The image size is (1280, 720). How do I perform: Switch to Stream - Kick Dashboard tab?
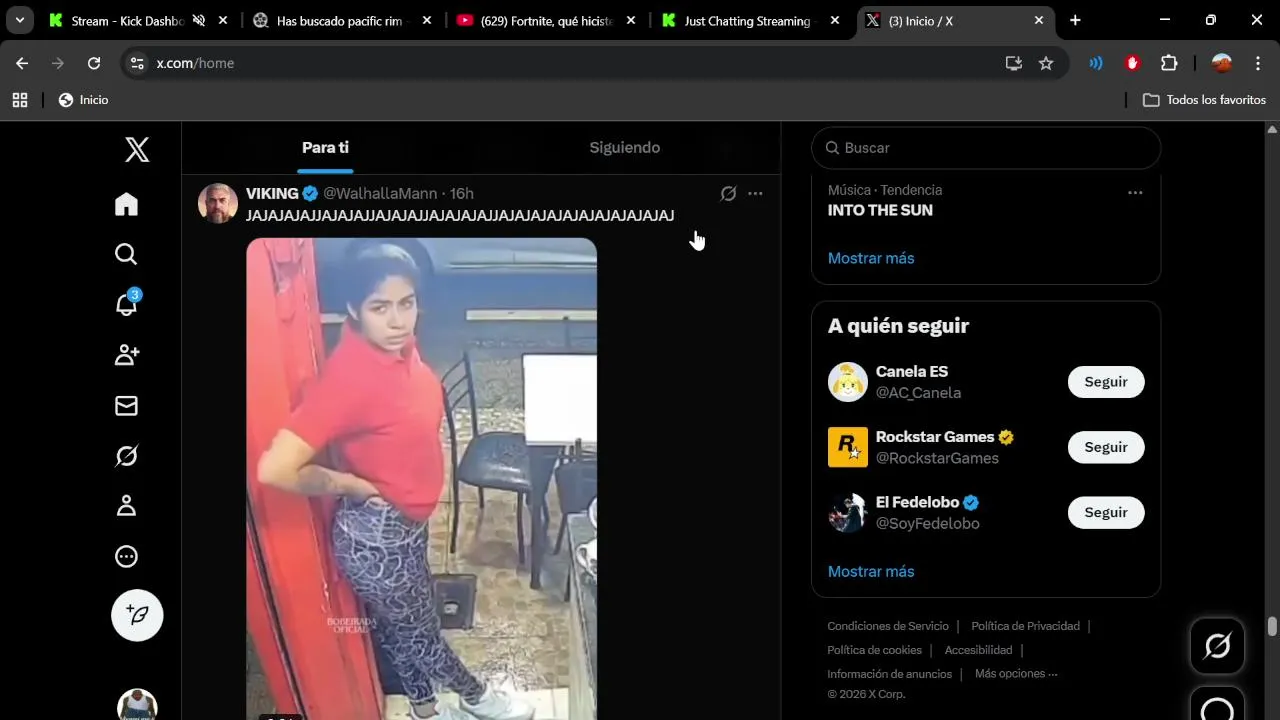(128, 20)
